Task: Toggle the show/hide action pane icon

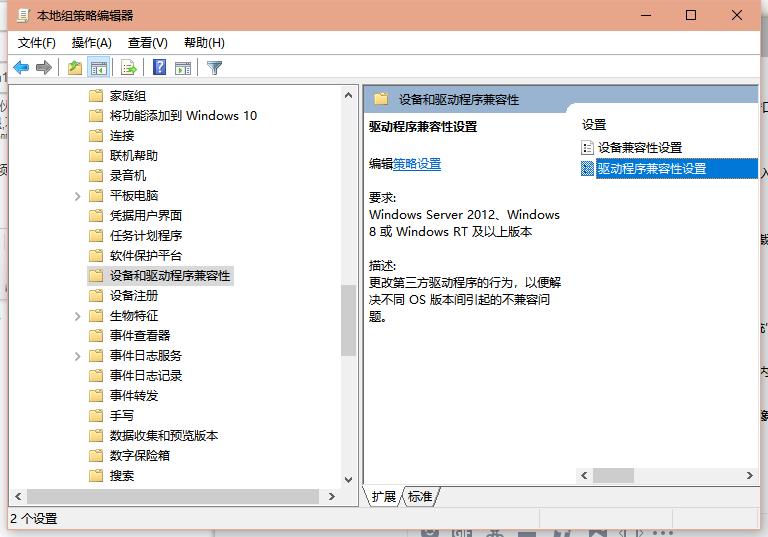Action: click(183, 68)
